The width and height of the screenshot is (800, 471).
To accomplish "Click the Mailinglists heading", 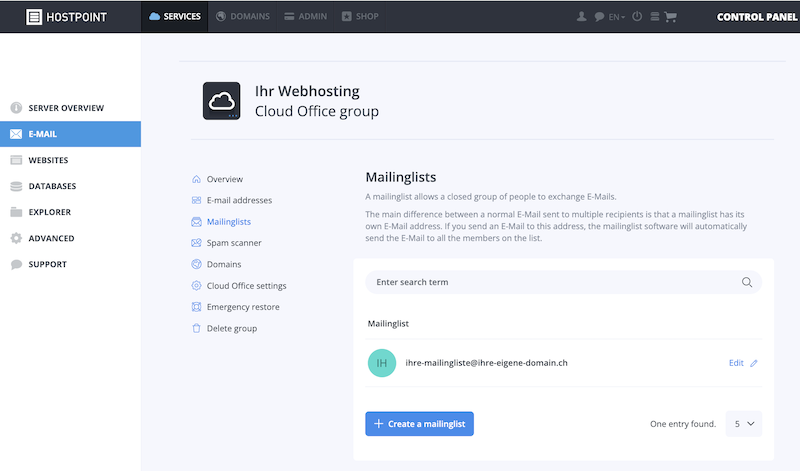I will (x=401, y=177).
